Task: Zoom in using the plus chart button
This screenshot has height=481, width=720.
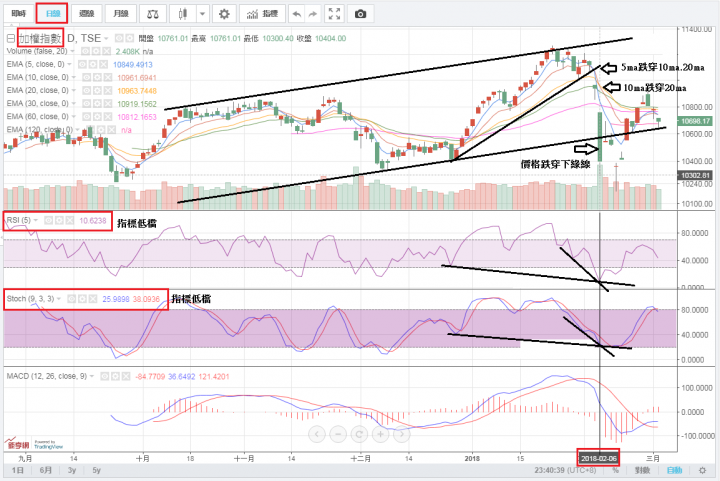Action: click(x=380, y=434)
